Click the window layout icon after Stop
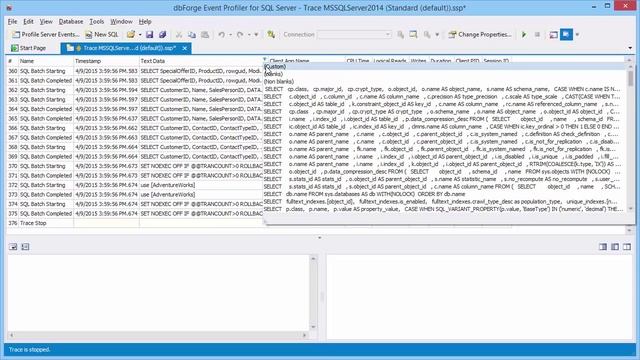This screenshot has width=640, height=360. 553,35
